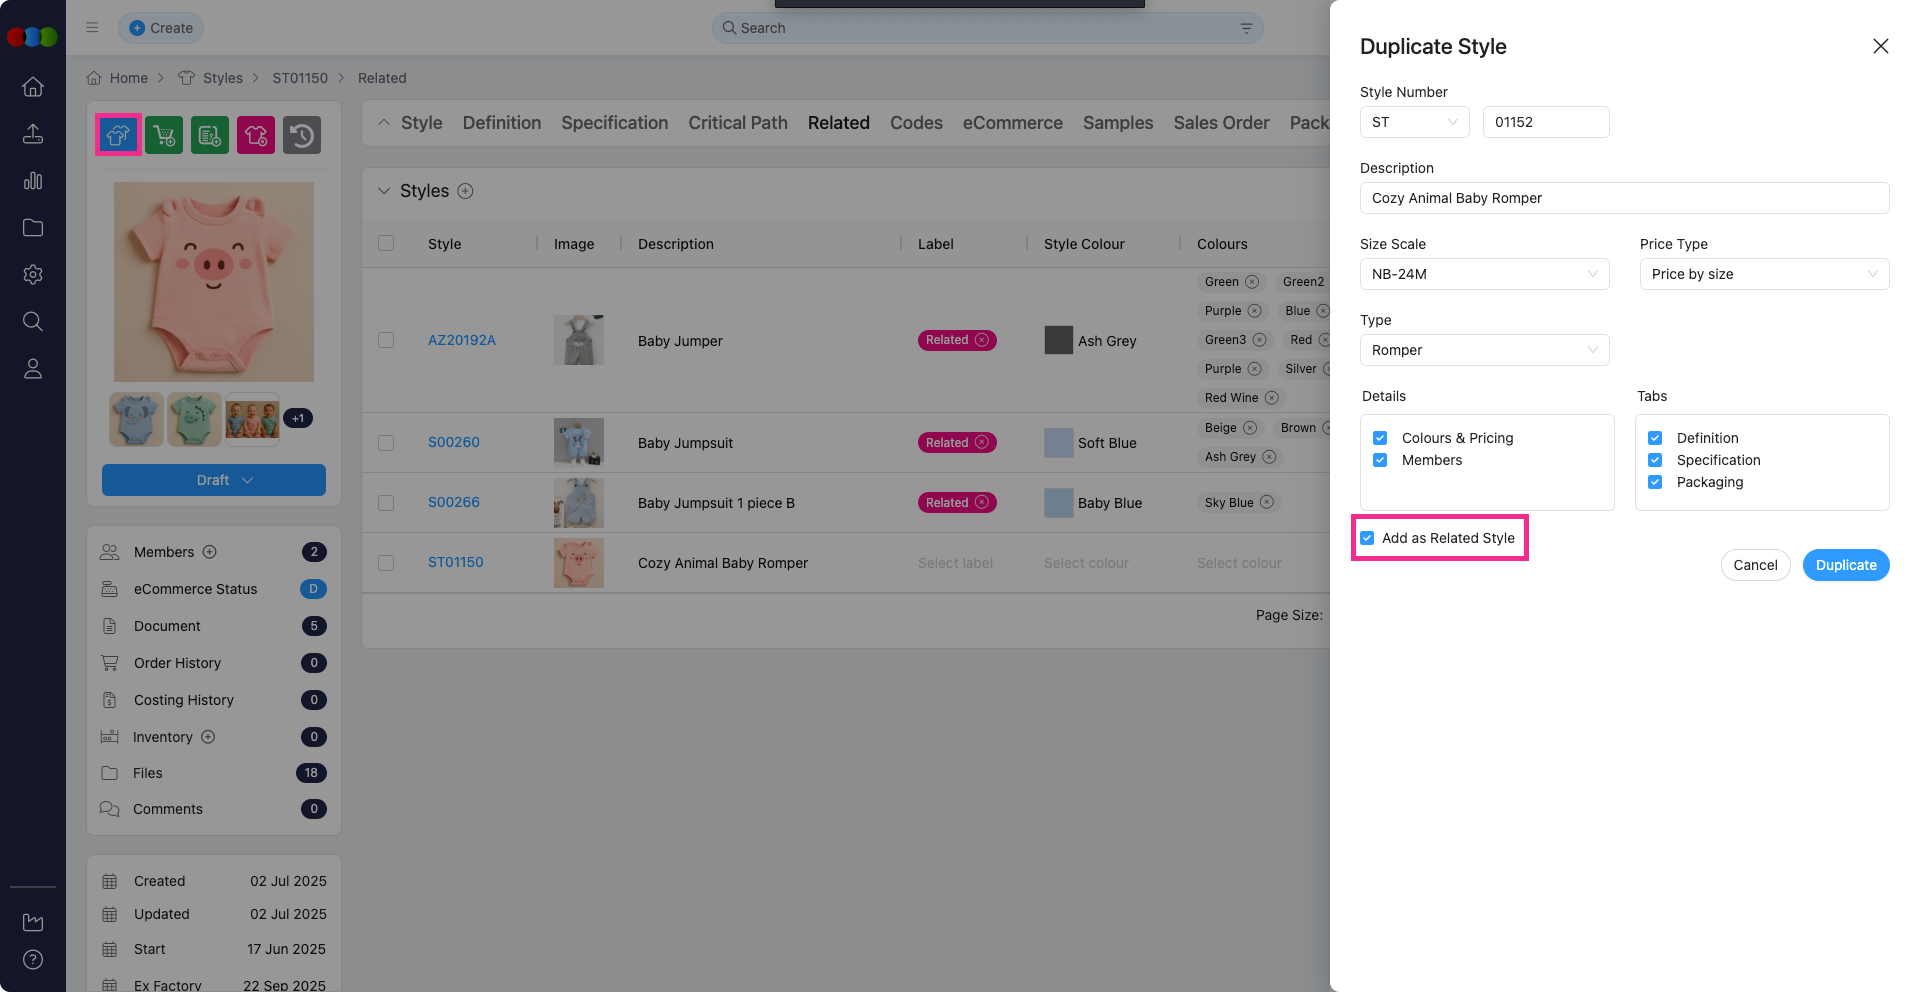Uncheck the Packaging tab checkbox
Image resolution: width=1920 pixels, height=992 pixels.
point(1655,482)
